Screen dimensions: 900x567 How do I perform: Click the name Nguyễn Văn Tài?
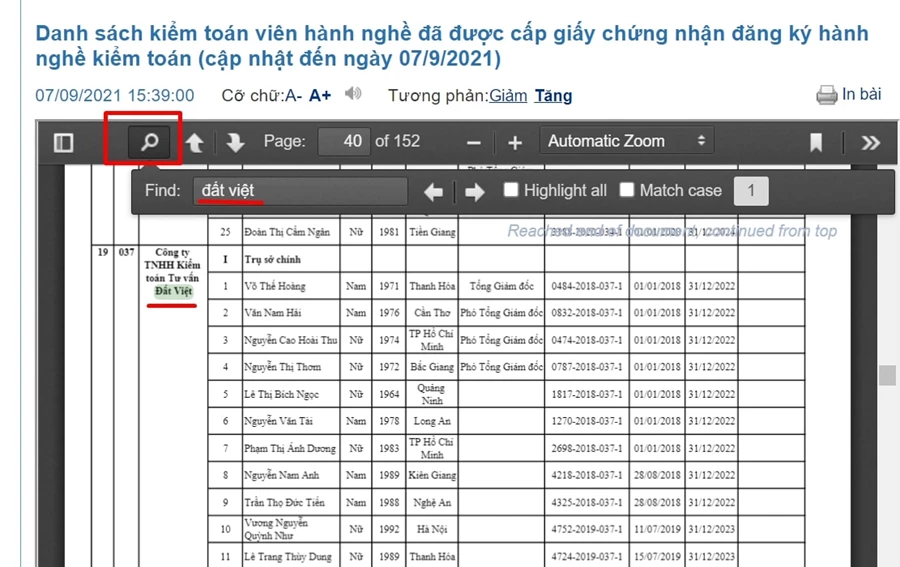click(x=278, y=421)
